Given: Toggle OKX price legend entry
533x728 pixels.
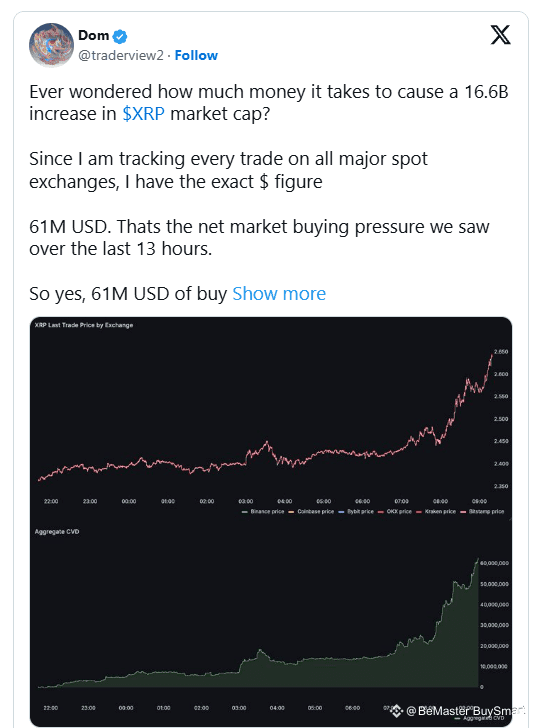Looking at the screenshot, I should 395,511.
